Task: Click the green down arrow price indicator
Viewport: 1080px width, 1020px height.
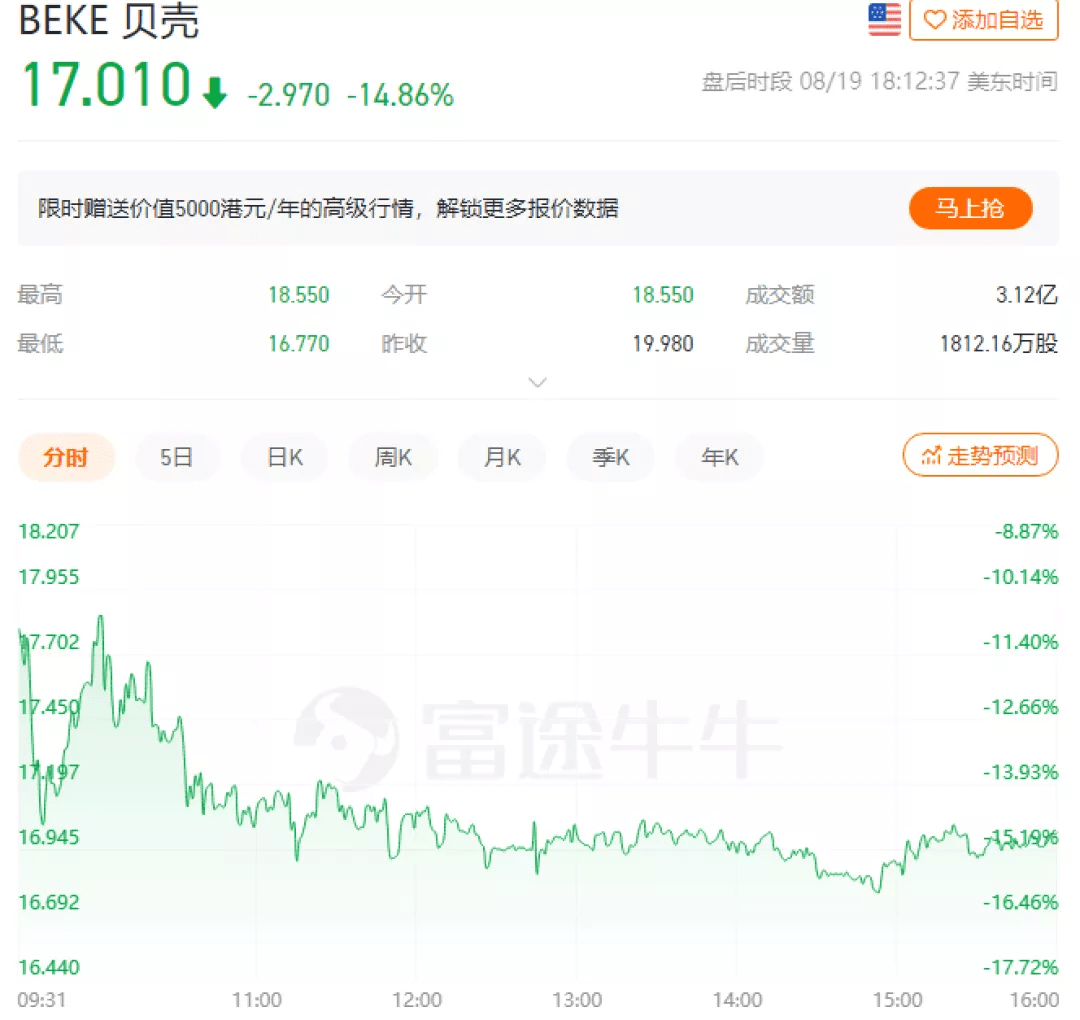Action: [215, 92]
